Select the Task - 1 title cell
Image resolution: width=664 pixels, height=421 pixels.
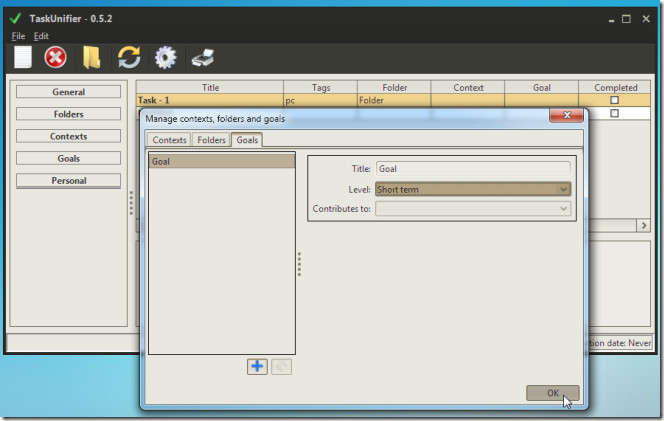pos(210,100)
